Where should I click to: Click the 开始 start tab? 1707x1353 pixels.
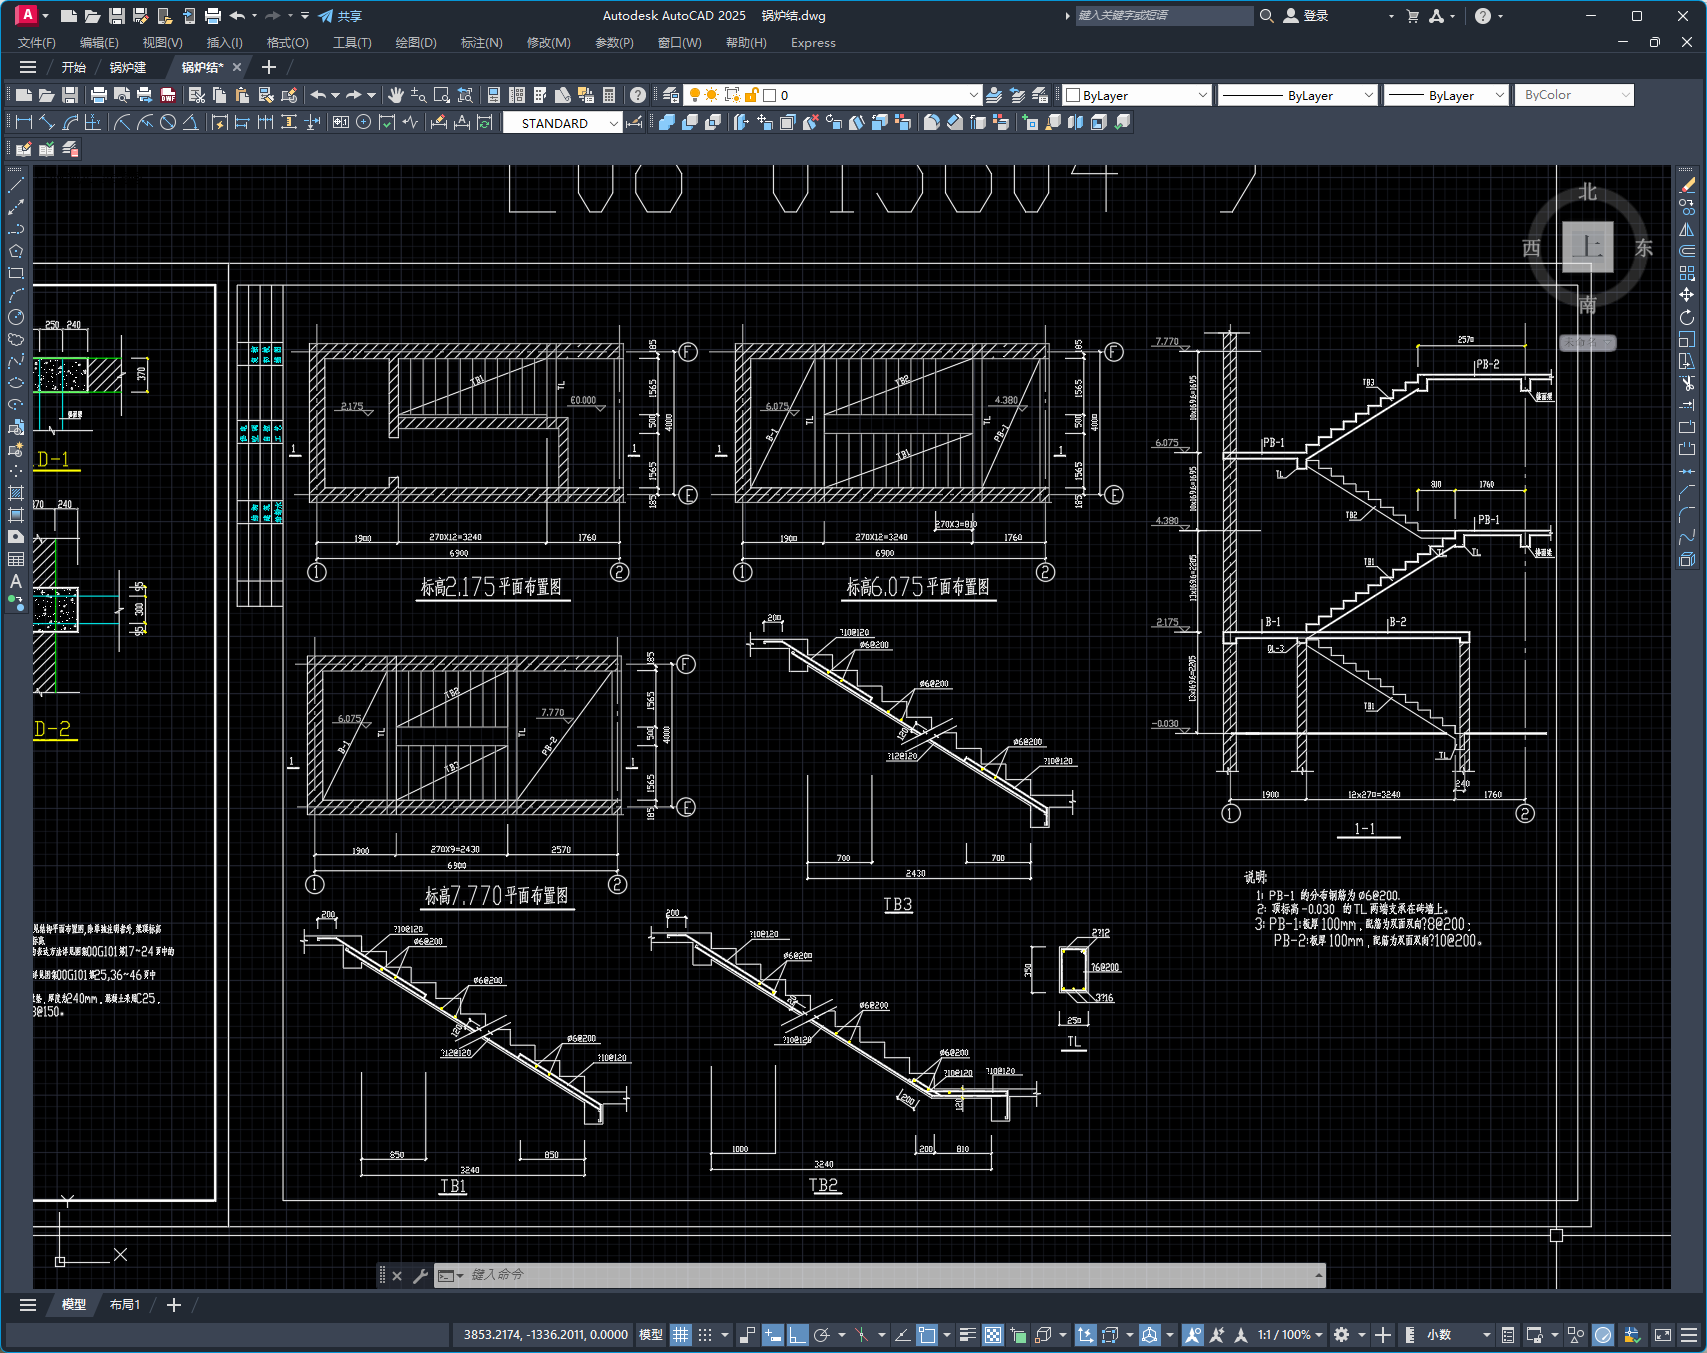pos(74,67)
